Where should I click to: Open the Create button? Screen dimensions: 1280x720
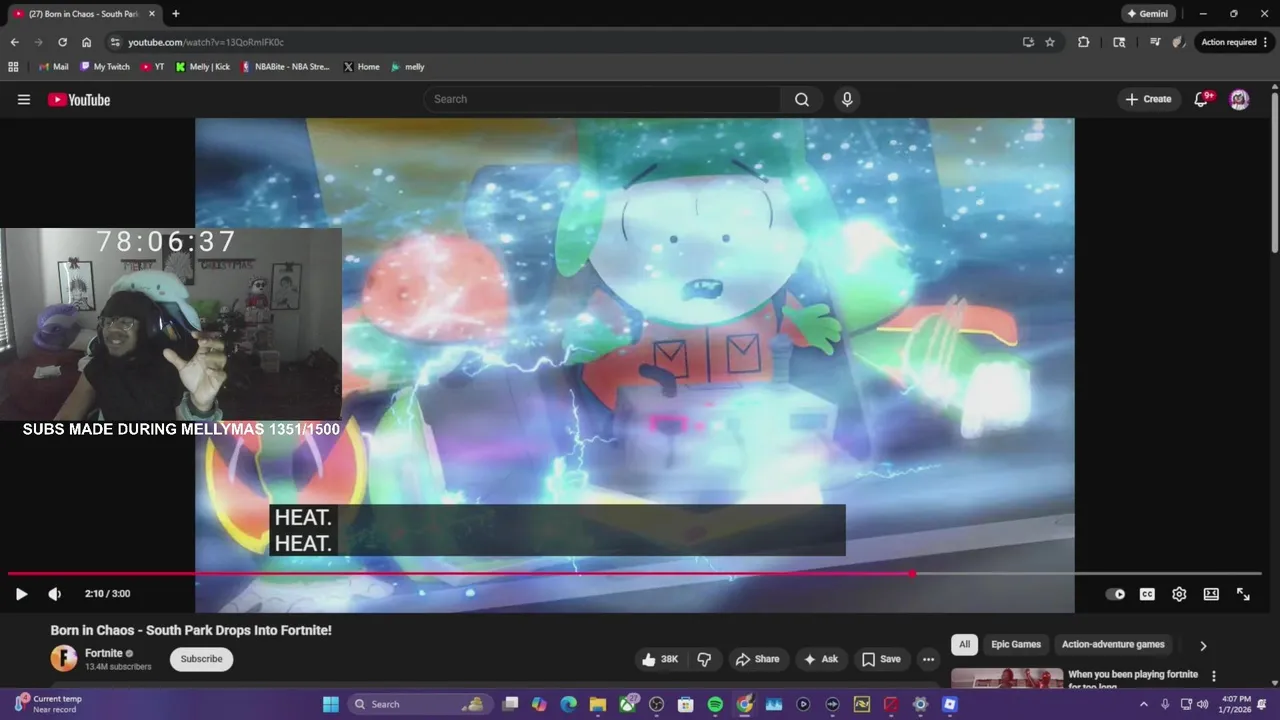coord(1148,99)
